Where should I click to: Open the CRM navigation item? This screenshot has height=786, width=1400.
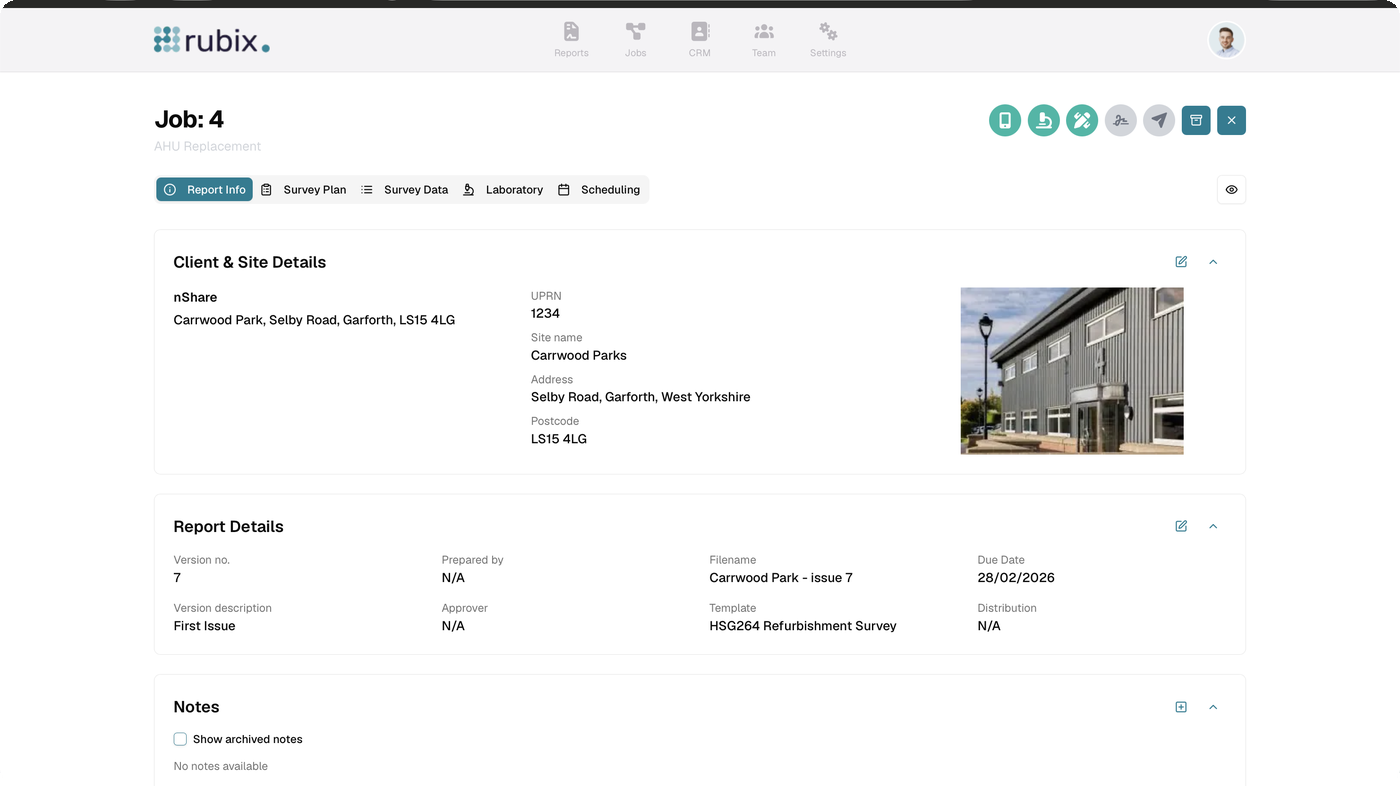tap(700, 40)
